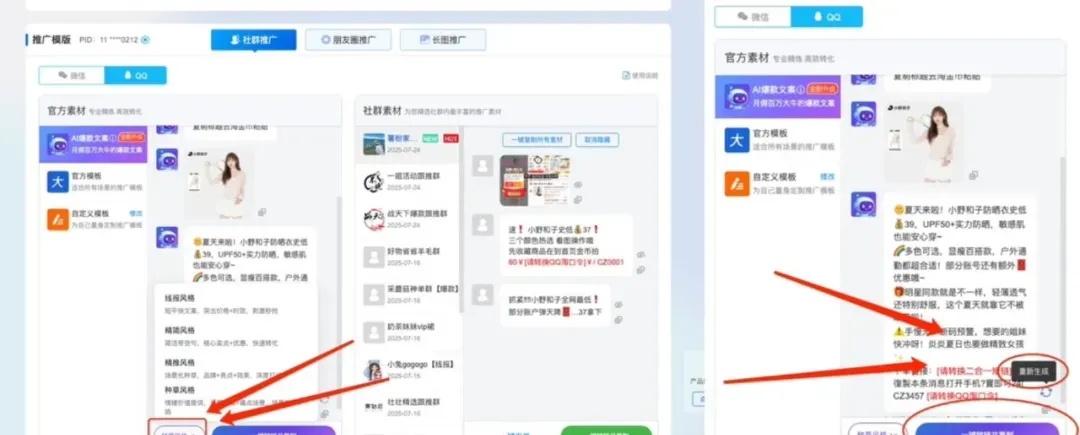Select the 小兔gogogo group avatar
Viewport: 1080px width, 435px height.
tap(373, 368)
